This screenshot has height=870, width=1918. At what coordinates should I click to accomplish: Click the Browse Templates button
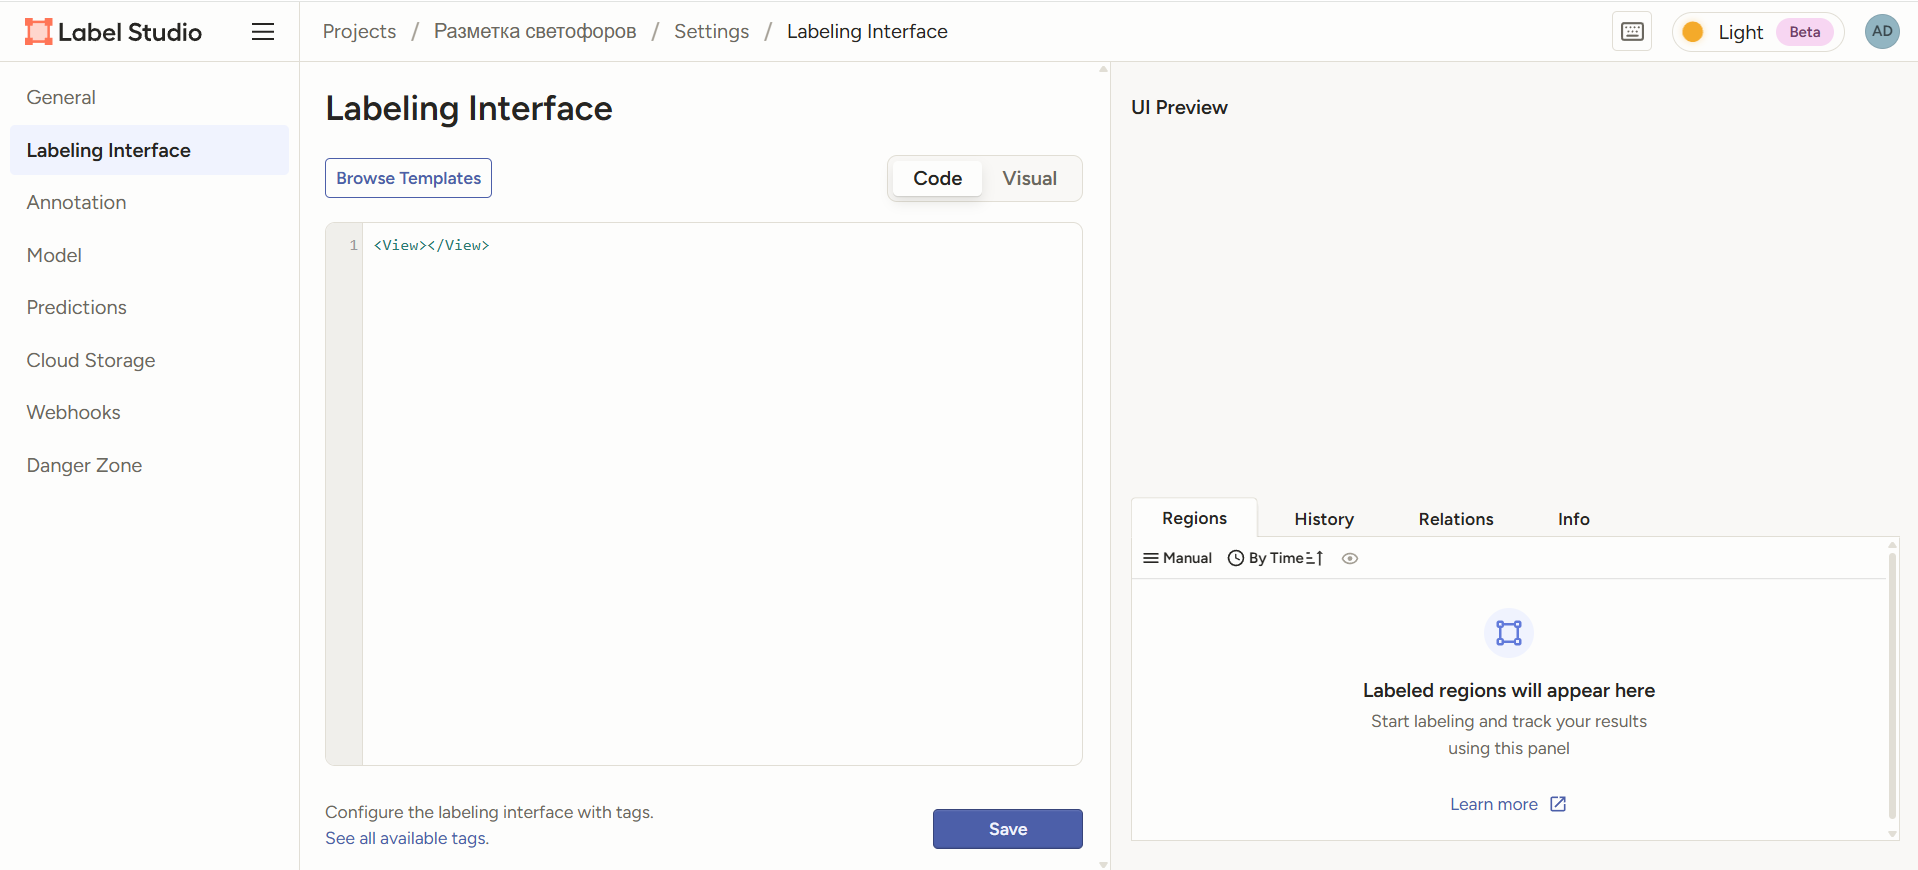click(408, 178)
